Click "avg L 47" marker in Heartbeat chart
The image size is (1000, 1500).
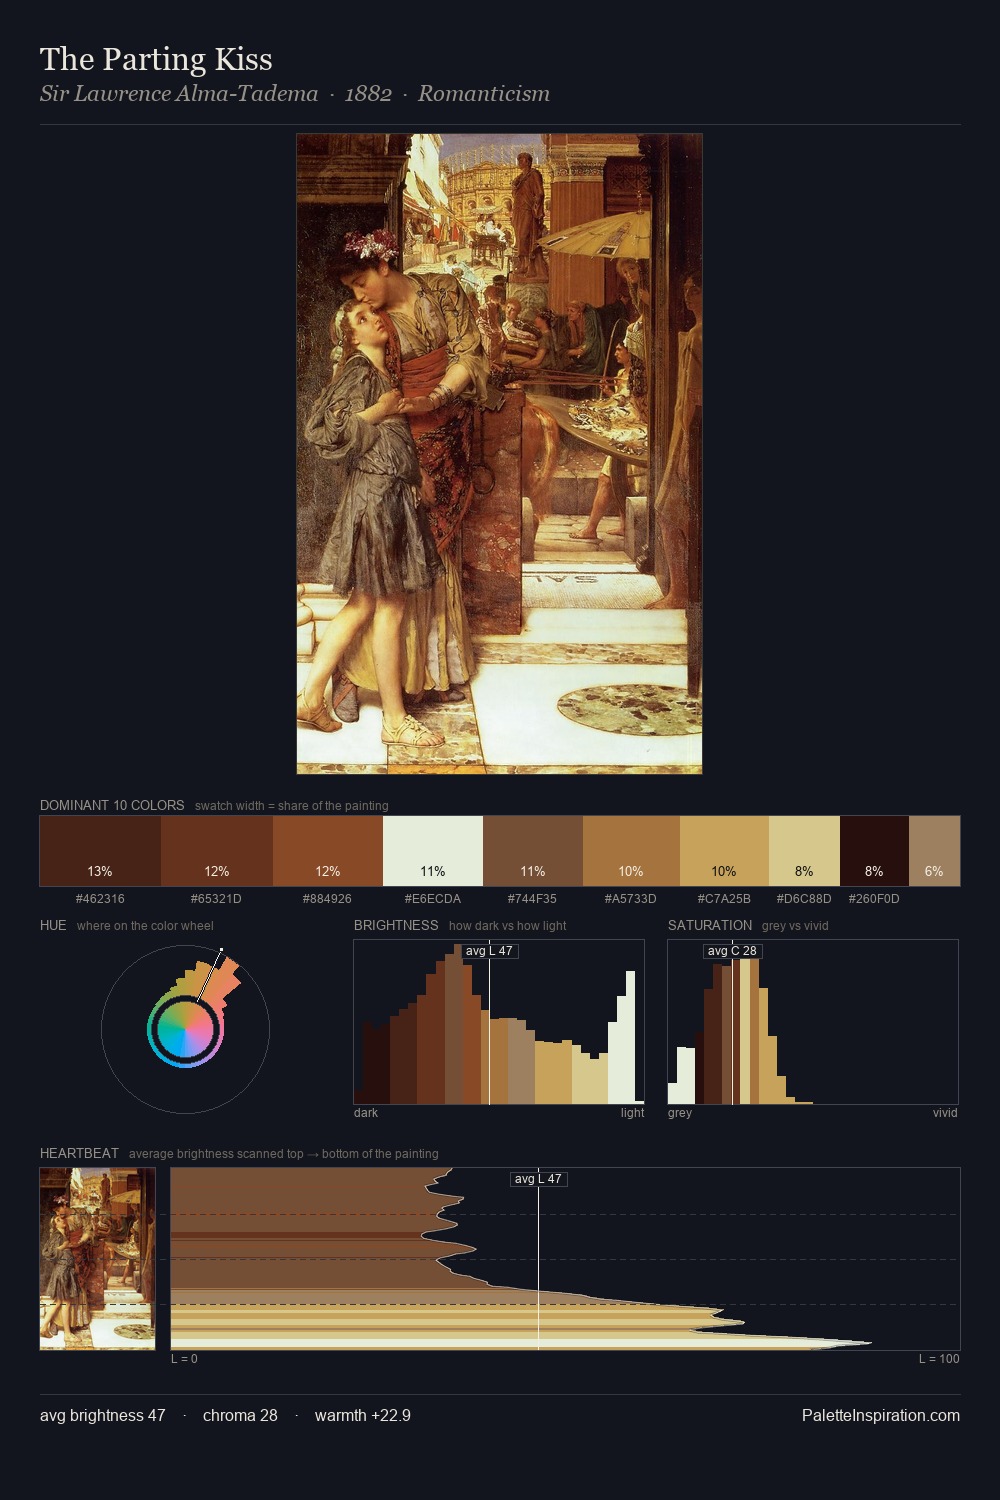click(x=538, y=1179)
